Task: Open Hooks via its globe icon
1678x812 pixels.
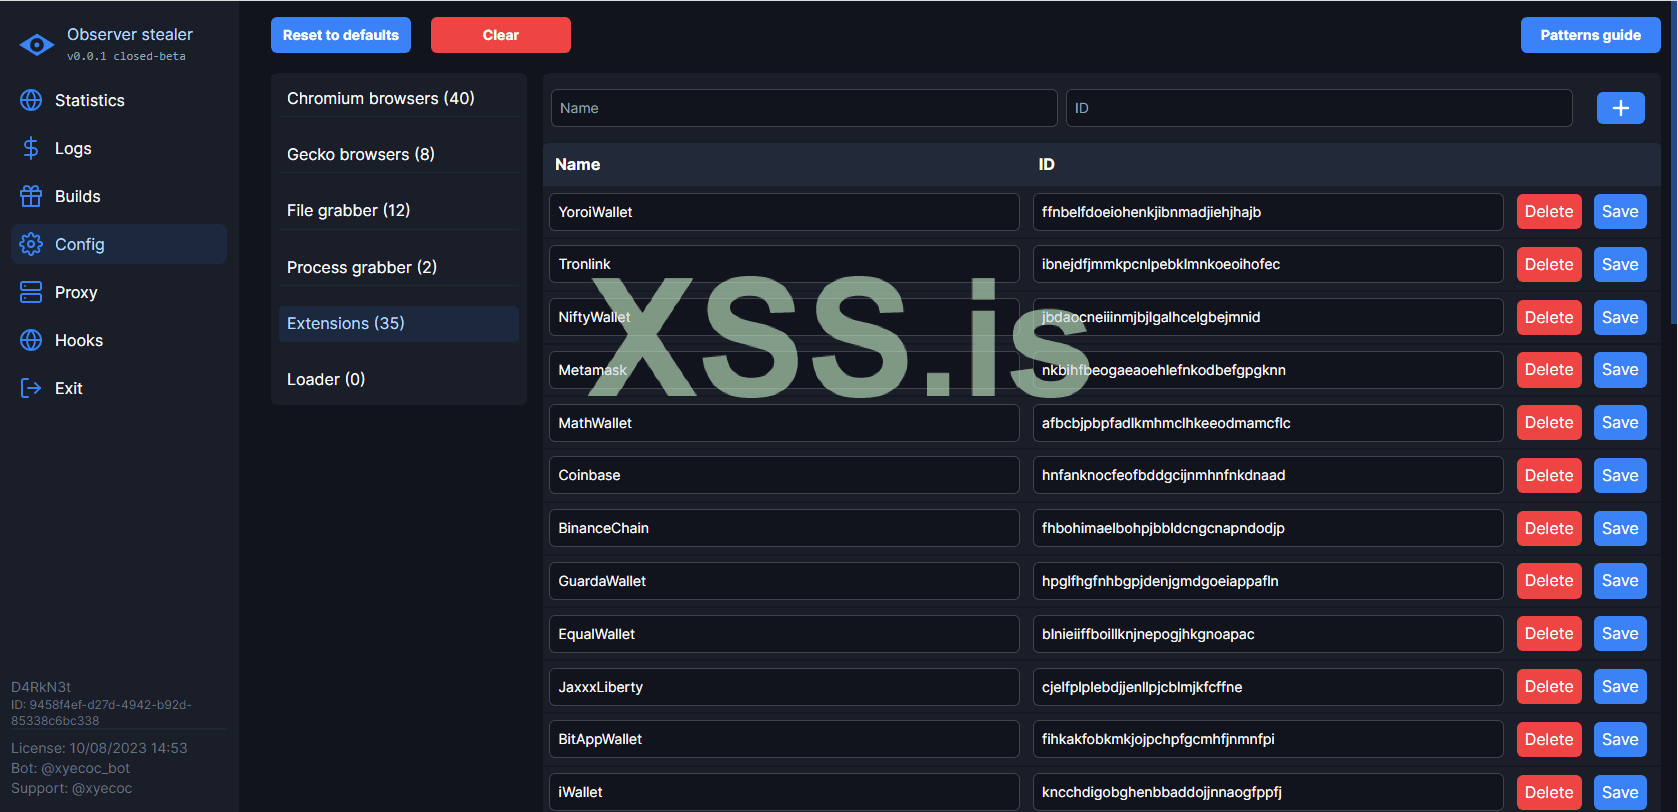Action: (31, 340)
